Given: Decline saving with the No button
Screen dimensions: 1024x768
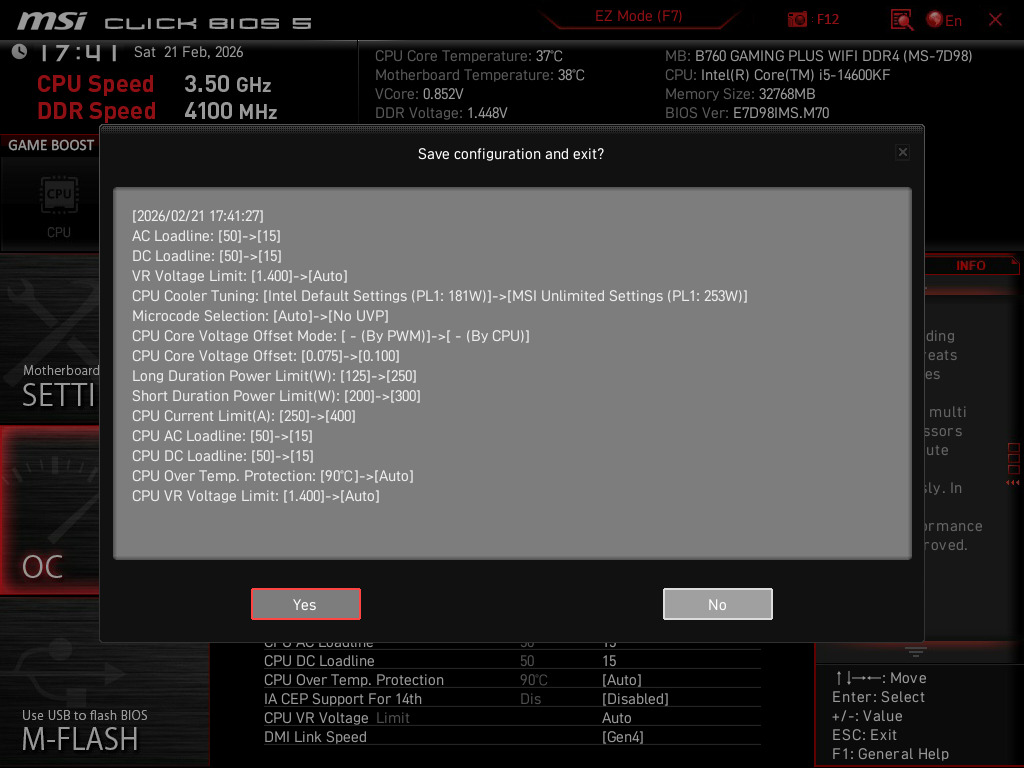Looking at the screenshot, I should (x=718, y=604).
